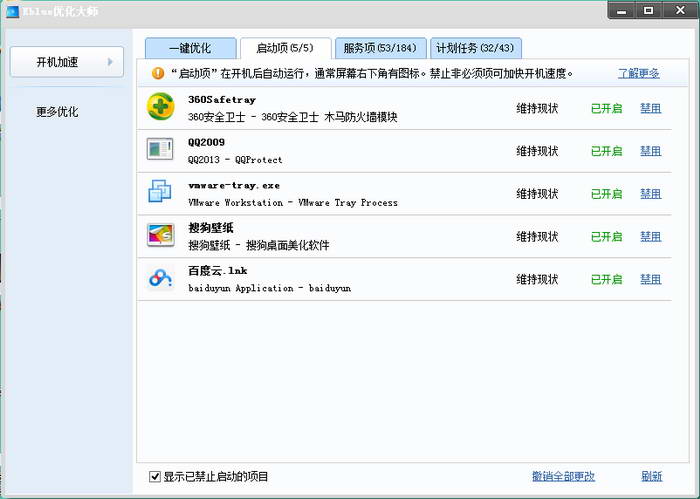
Task: Minimize the optimizer window
Action: pos(621,10)
